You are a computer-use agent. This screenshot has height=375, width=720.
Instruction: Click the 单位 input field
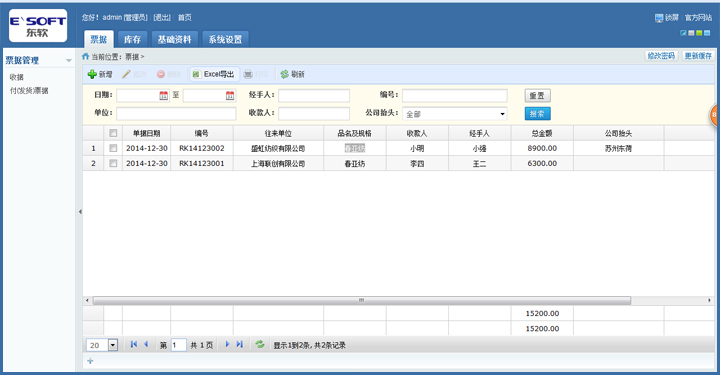[x=176, y=113]
